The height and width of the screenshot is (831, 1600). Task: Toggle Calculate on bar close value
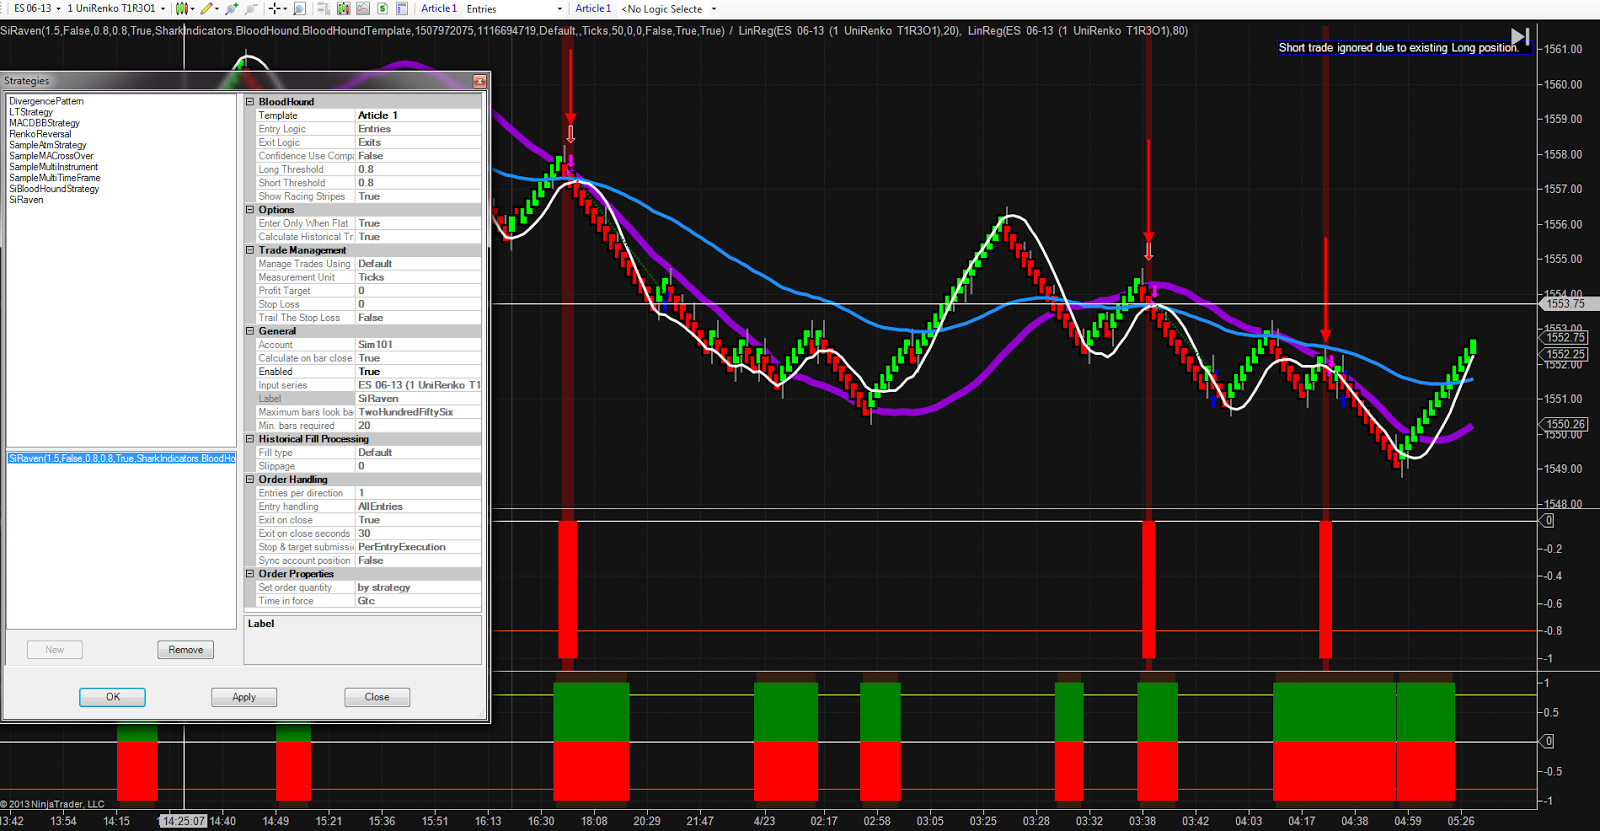pos(418,358)
